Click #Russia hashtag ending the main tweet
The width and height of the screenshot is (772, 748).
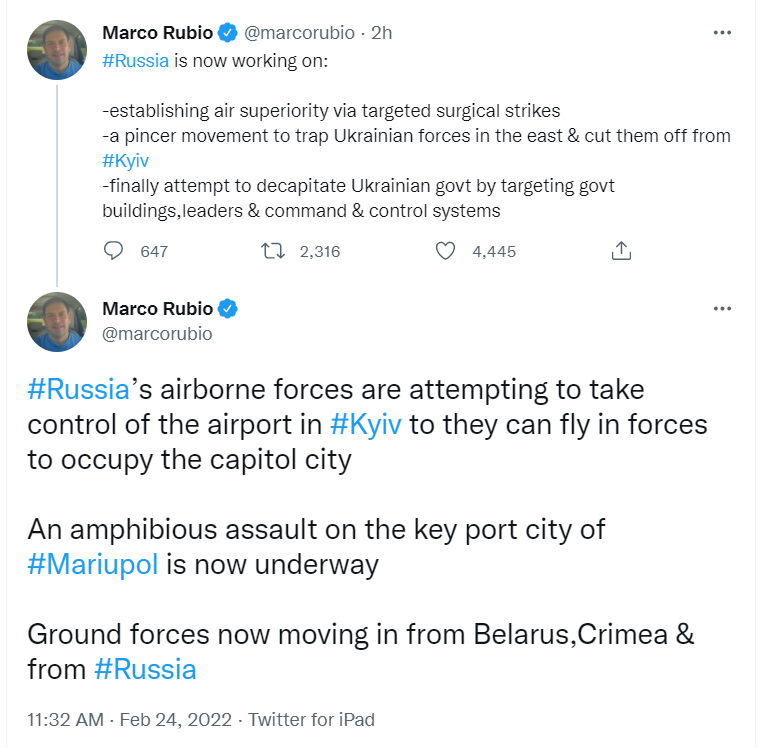pyautogui.click(x=145, y=668)
